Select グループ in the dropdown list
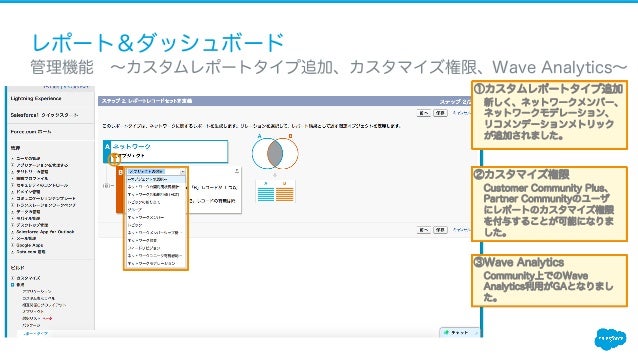 [135, 209]
